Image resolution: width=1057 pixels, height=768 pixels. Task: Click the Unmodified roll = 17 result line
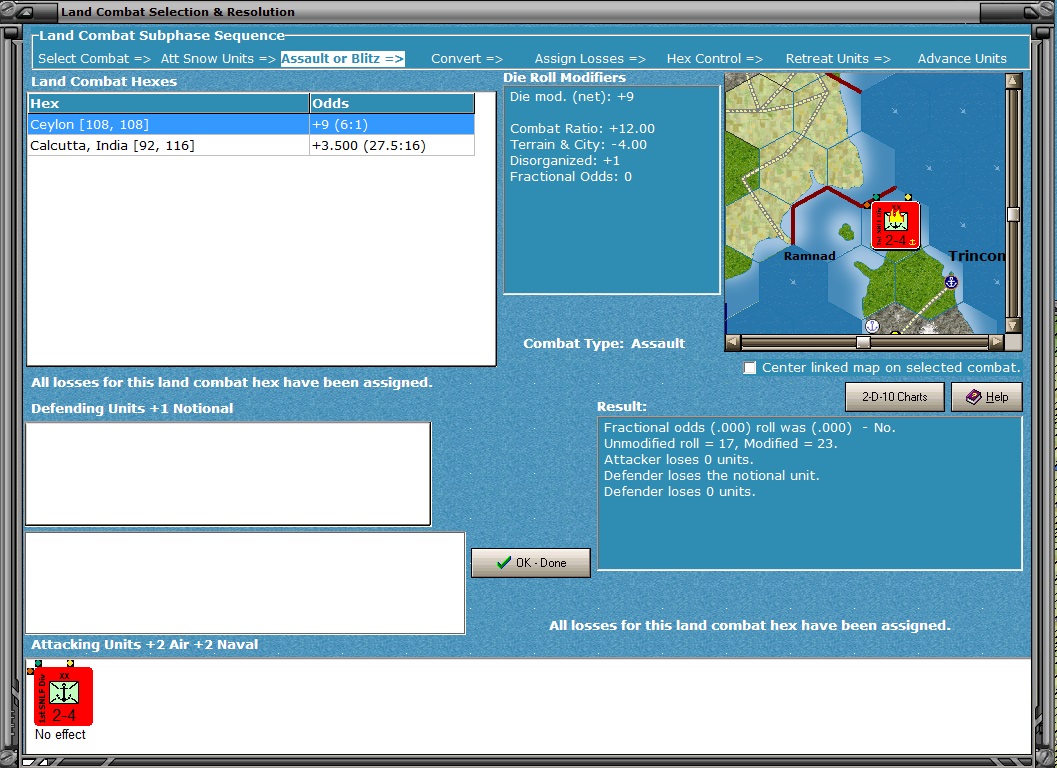(x=721, y=444)
